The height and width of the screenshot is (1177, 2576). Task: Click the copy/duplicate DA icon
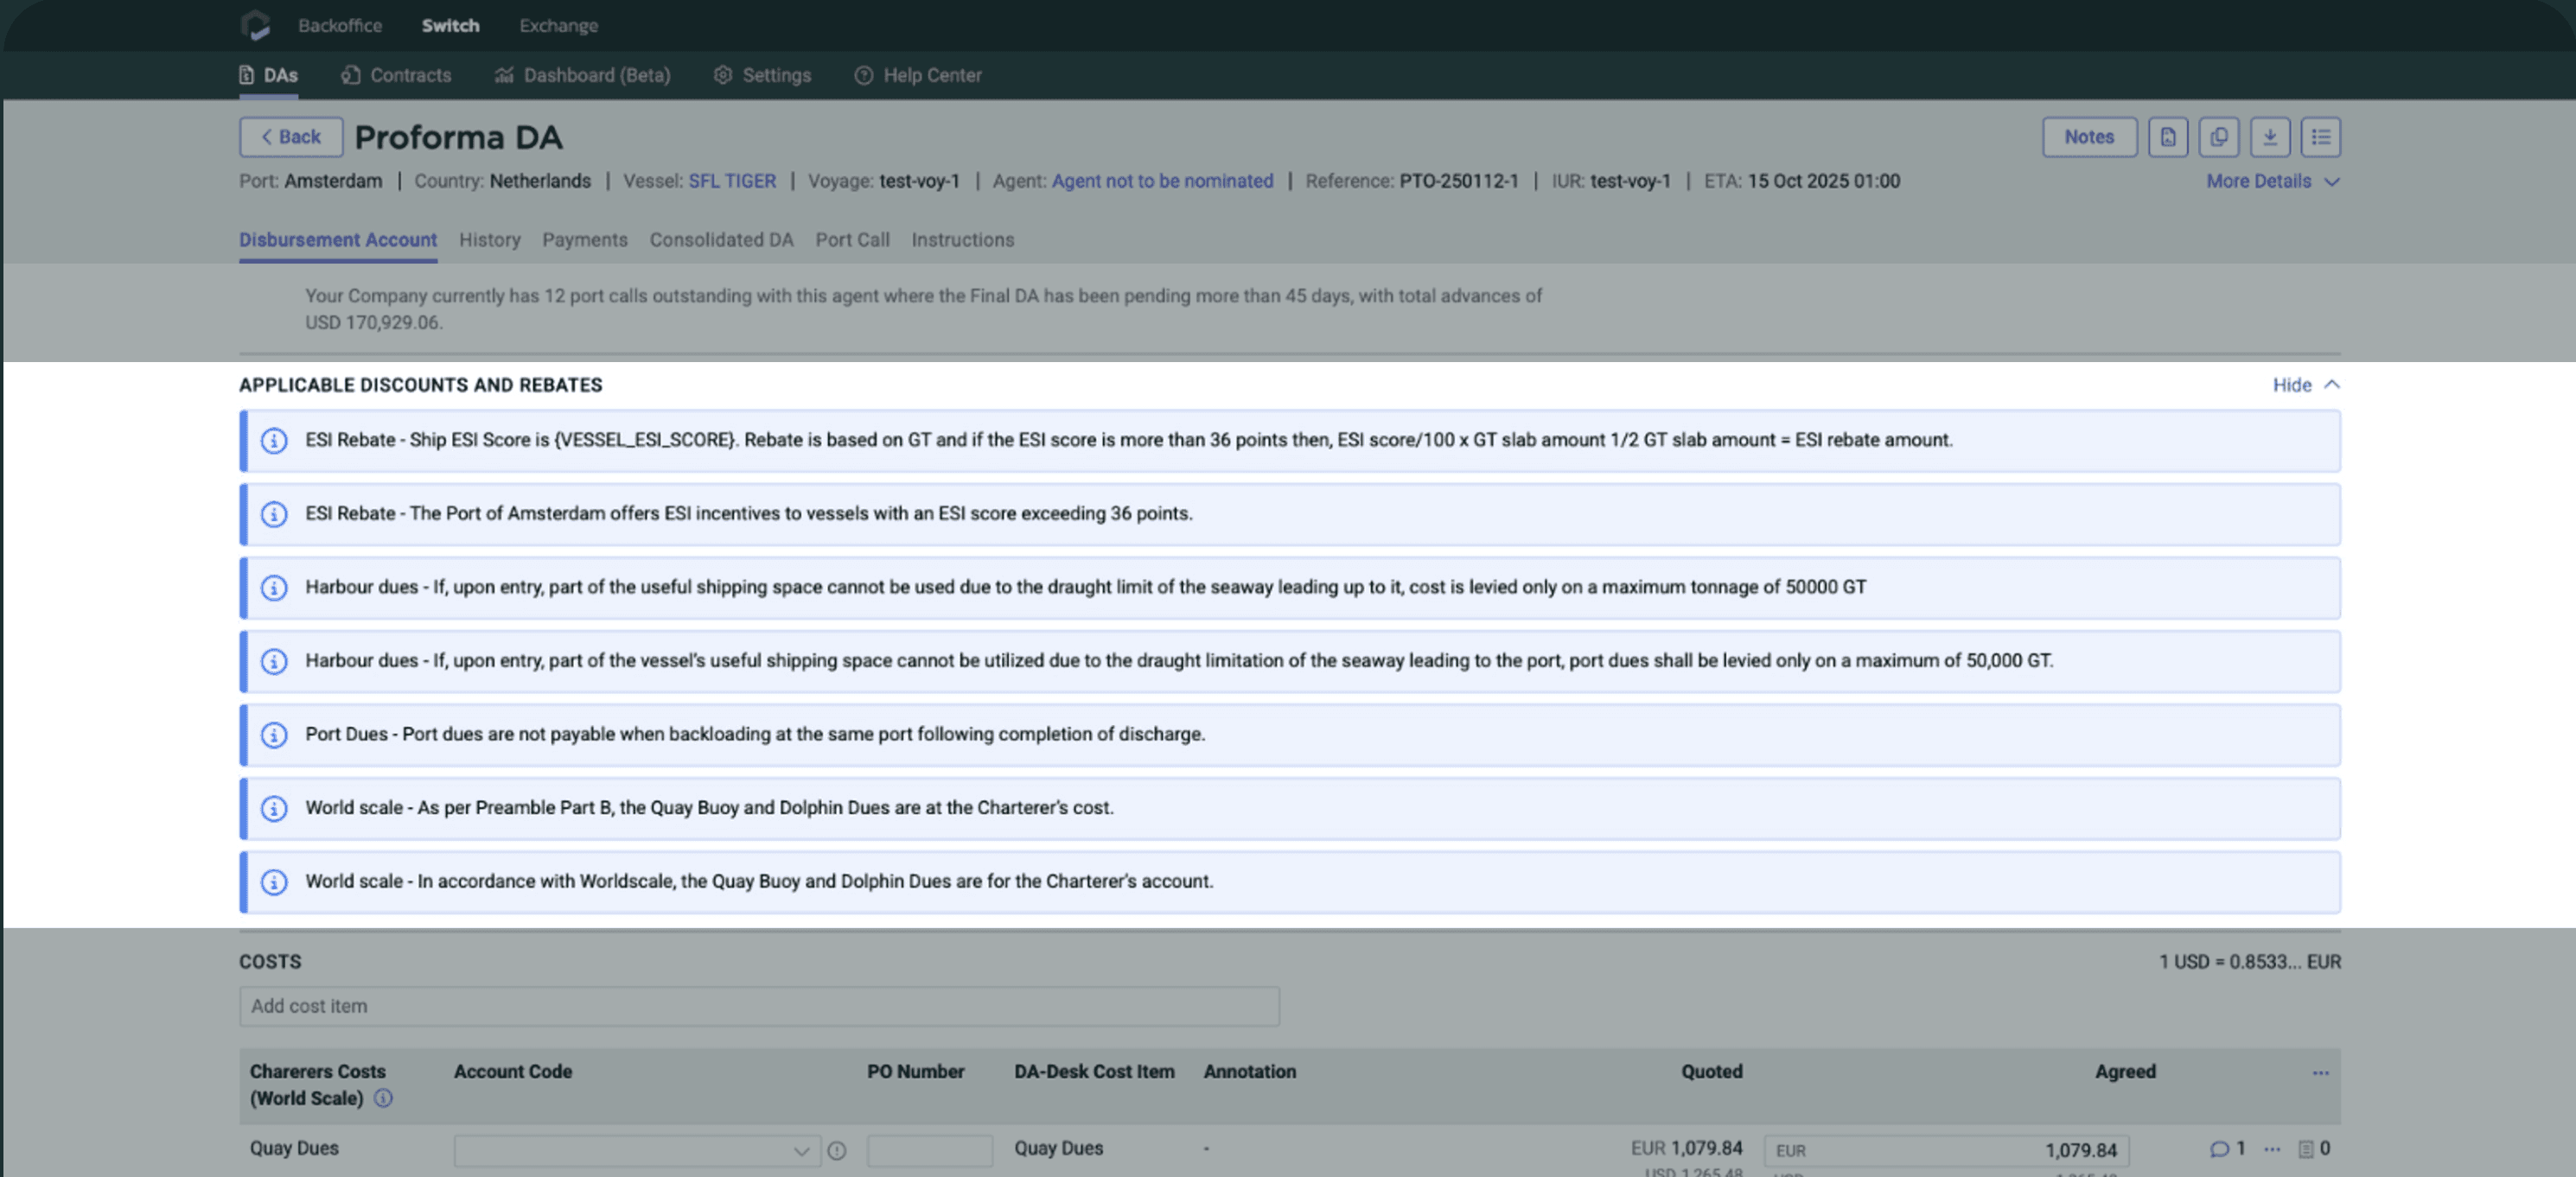click(x=2218, y=137)
